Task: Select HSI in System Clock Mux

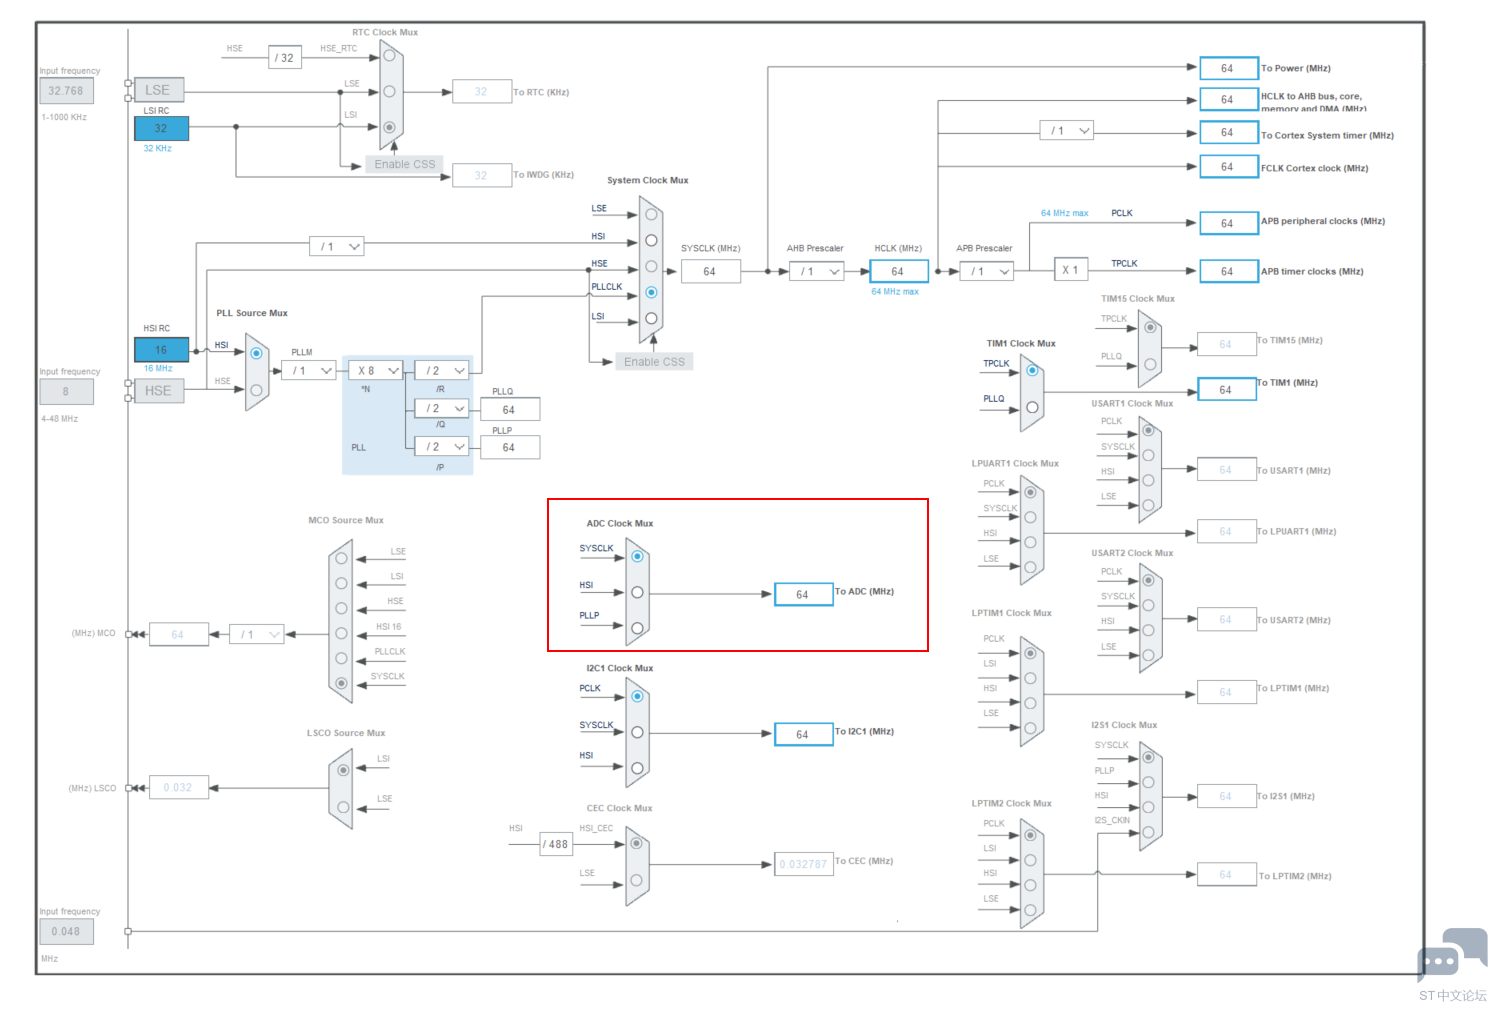Action: (x=651, y=240)
